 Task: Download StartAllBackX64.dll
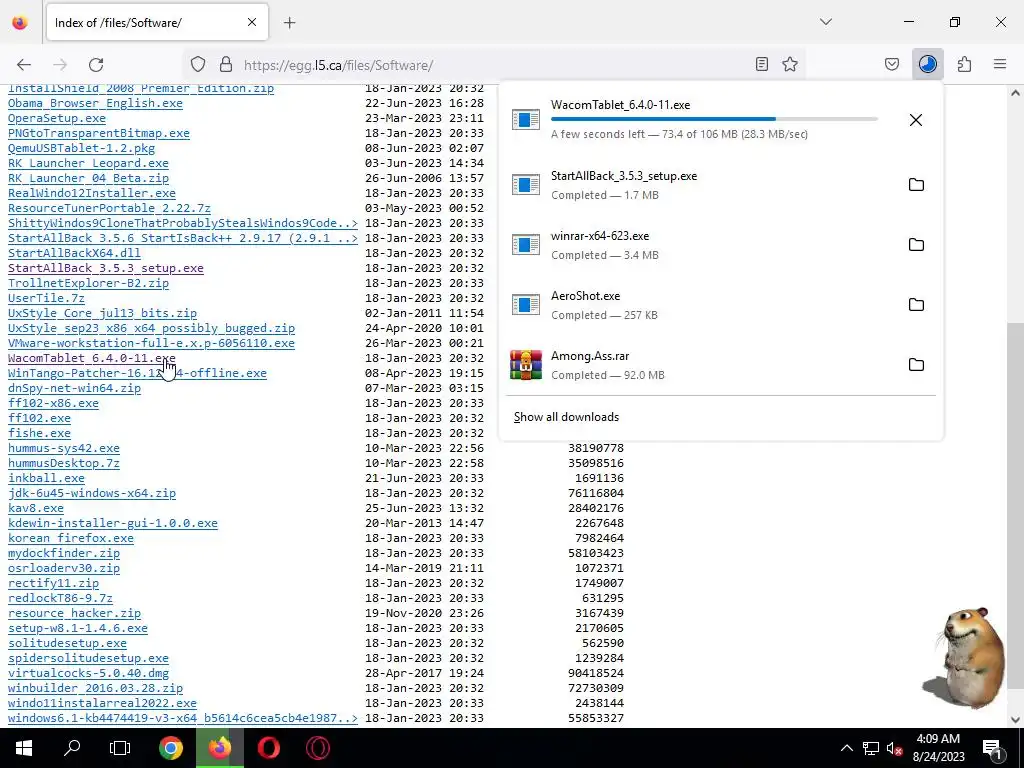tap(74, 253)
